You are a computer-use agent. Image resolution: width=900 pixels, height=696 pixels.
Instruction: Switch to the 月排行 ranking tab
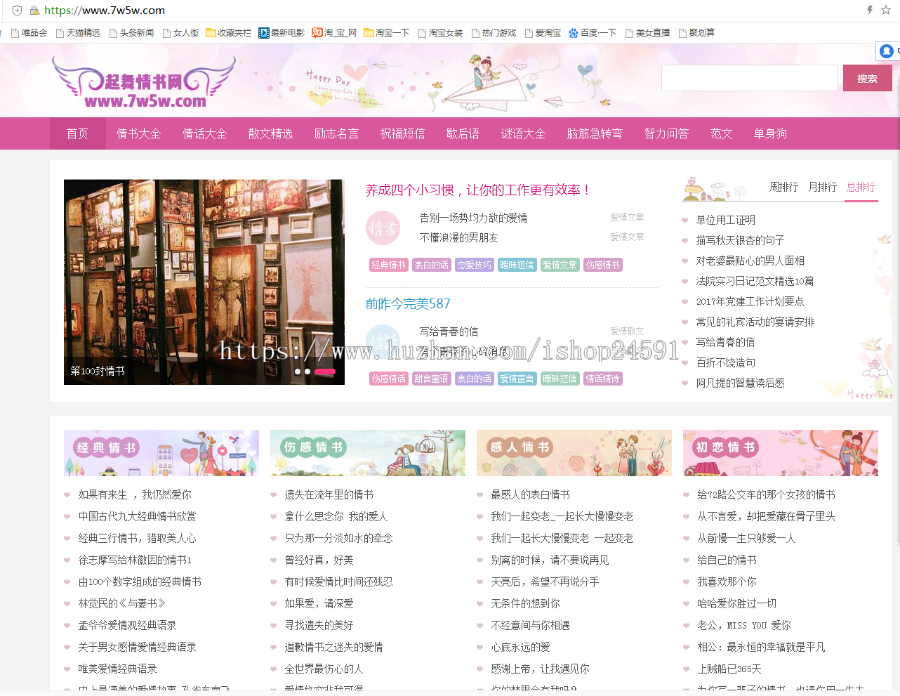click(x=823, y=187)
